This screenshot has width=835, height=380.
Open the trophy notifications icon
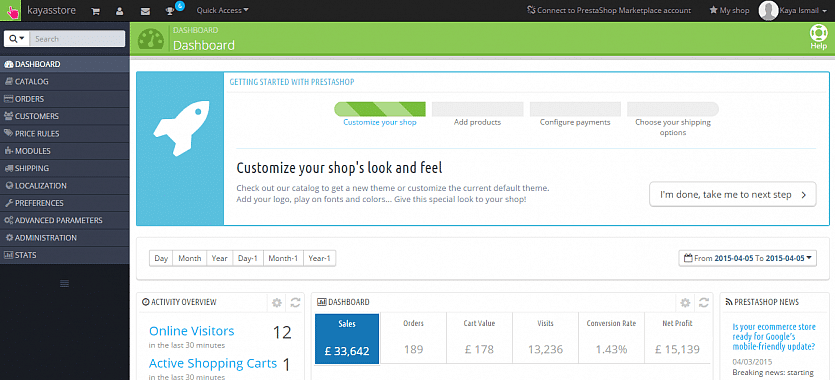pyautogui.click(x=170, y=11)
